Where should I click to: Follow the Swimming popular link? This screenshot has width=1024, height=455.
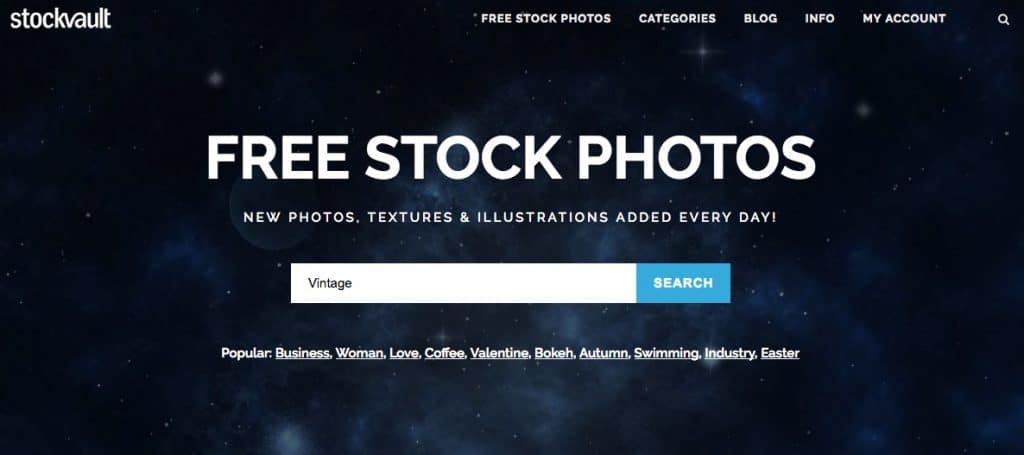(665, 353)
